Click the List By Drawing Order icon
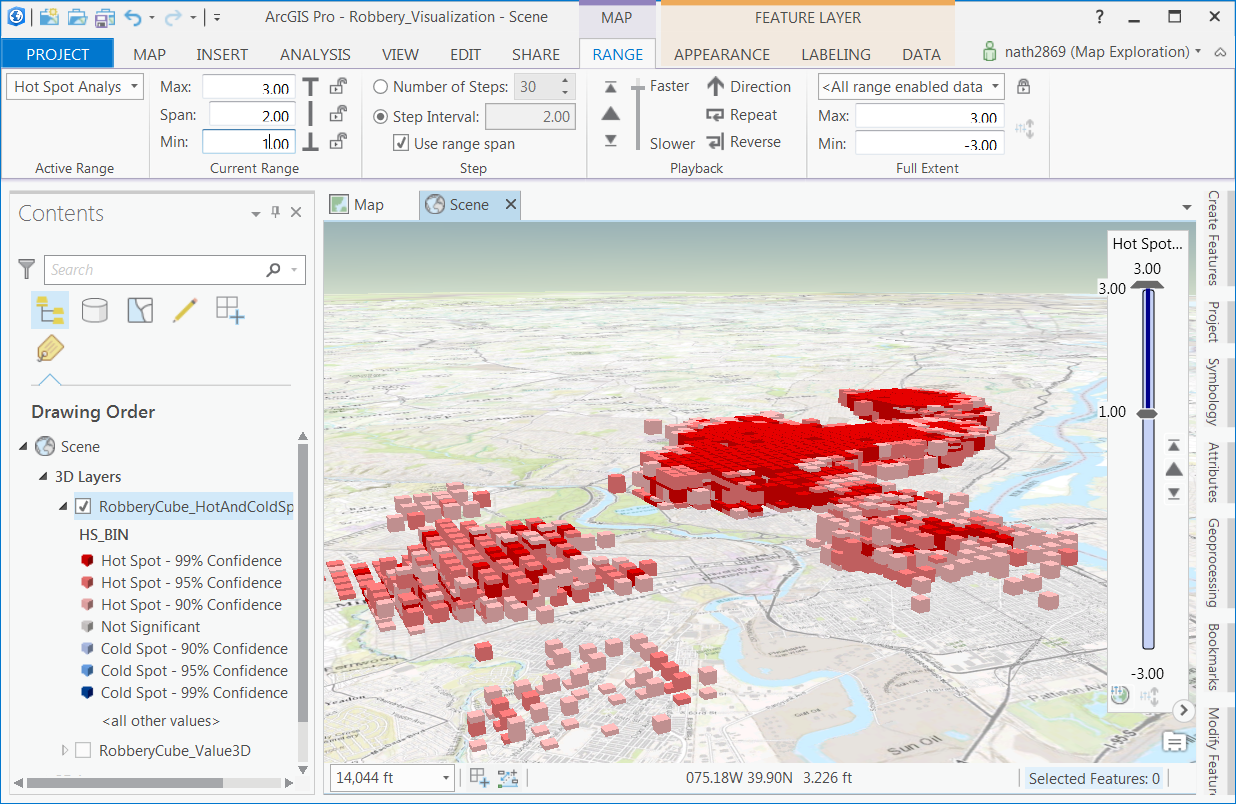The height and width of the screenshot is (804, 1236). tap(49, 311)
